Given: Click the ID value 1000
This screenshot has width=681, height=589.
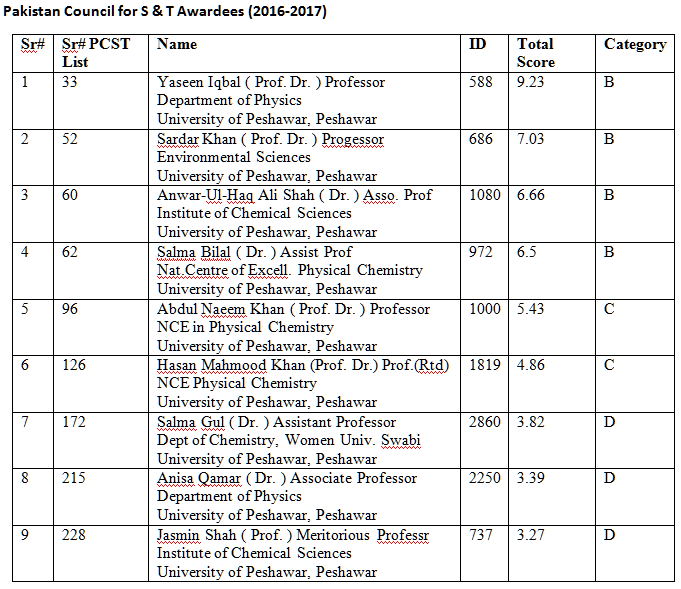Looking at the screenshot, I should point(485,308).
